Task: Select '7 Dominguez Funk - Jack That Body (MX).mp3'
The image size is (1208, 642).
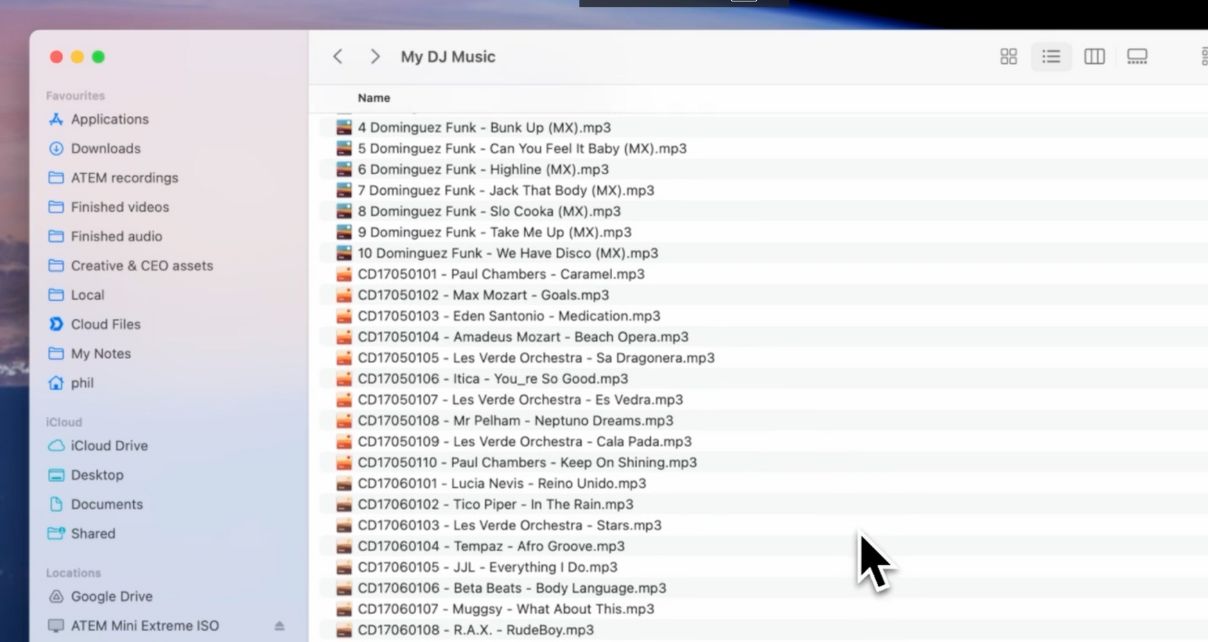Action: point(506,191)
